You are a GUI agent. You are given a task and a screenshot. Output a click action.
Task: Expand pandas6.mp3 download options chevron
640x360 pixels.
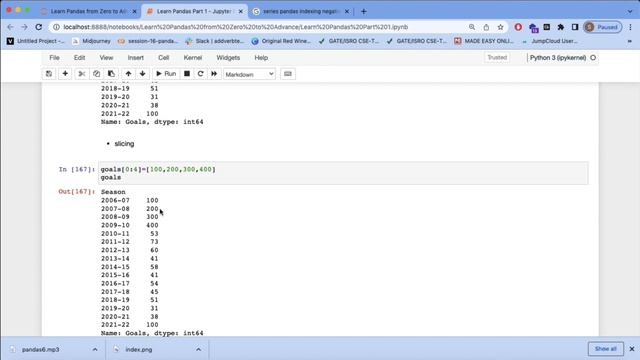point(95,349)
